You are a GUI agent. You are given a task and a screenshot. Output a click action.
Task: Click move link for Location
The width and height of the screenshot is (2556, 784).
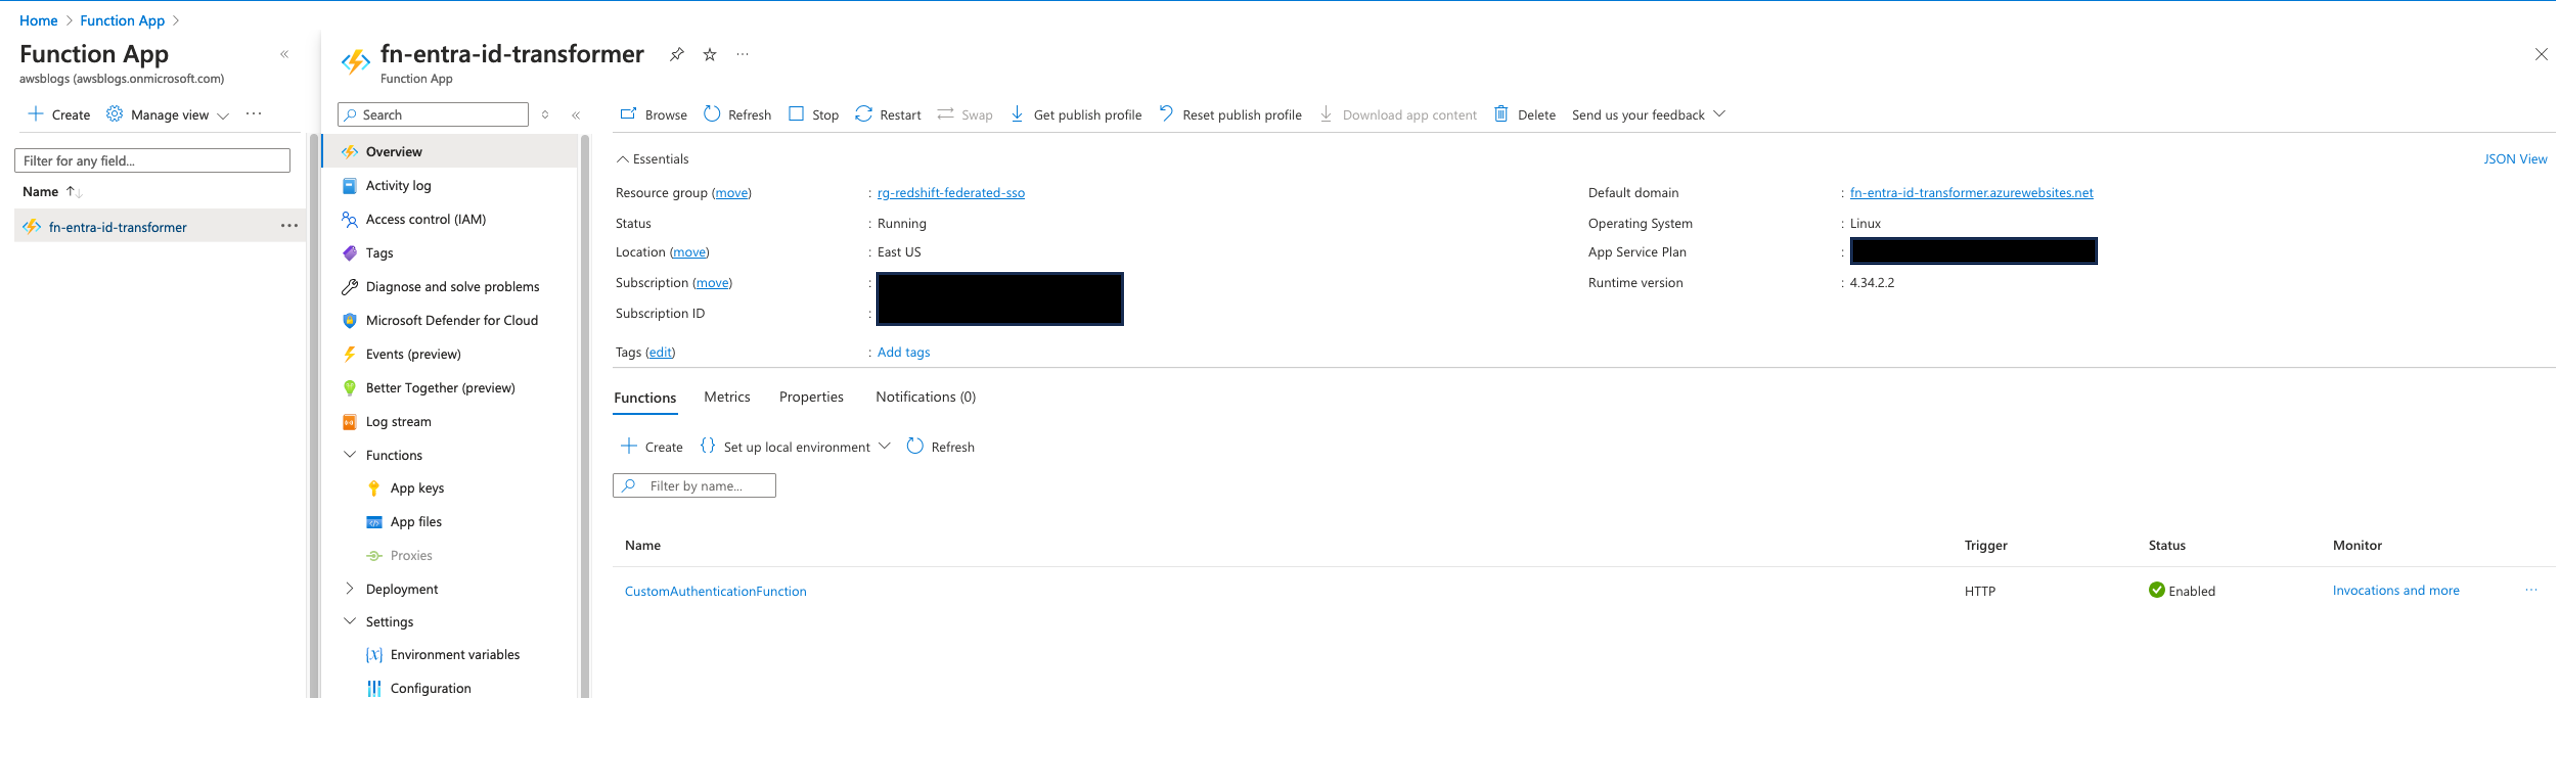pyautogui.click(x=689, y=252)
